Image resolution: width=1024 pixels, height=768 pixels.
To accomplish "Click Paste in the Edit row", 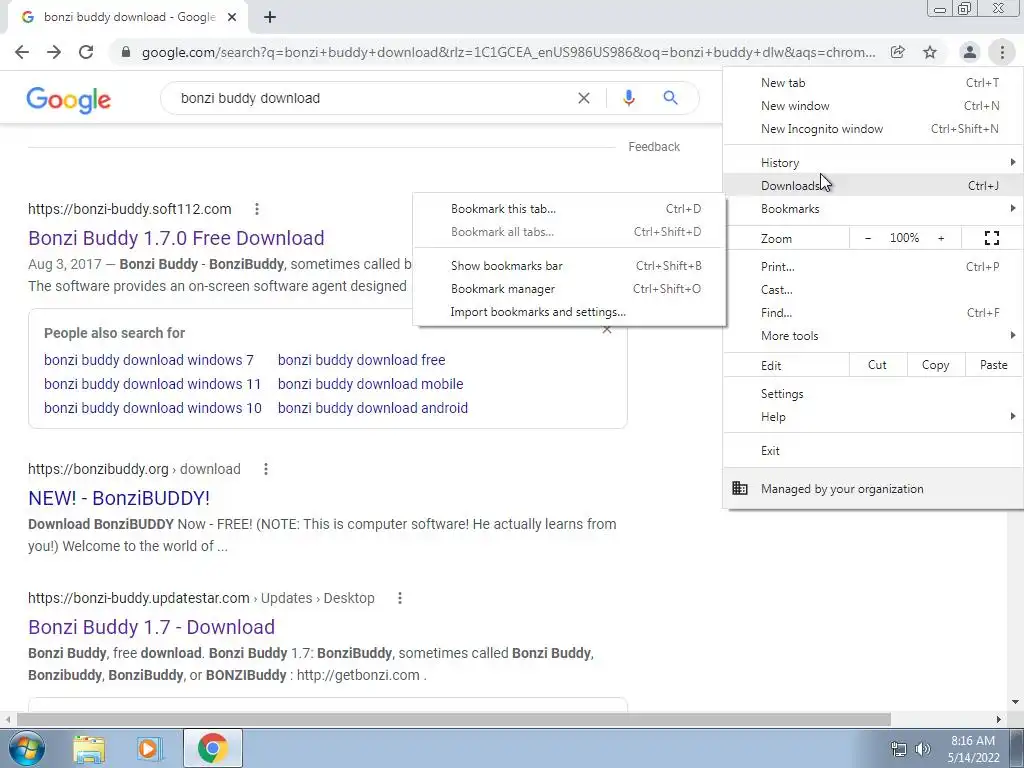I will coord(993,365).
